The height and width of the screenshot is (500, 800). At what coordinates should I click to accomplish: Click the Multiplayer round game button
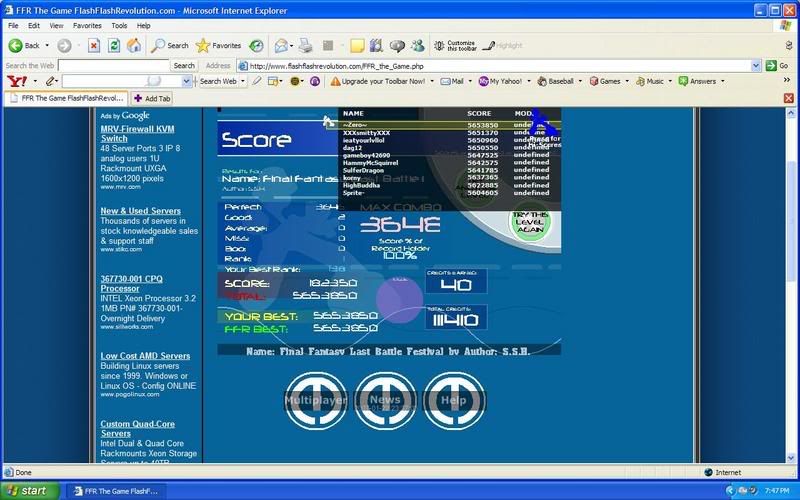tap(315, 400)
